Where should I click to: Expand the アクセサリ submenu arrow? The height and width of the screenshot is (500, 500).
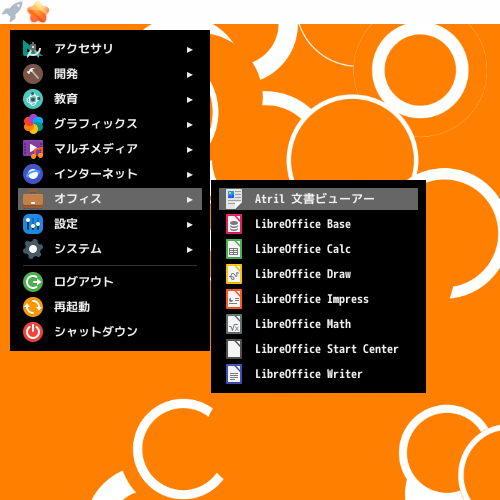point(189,50)
